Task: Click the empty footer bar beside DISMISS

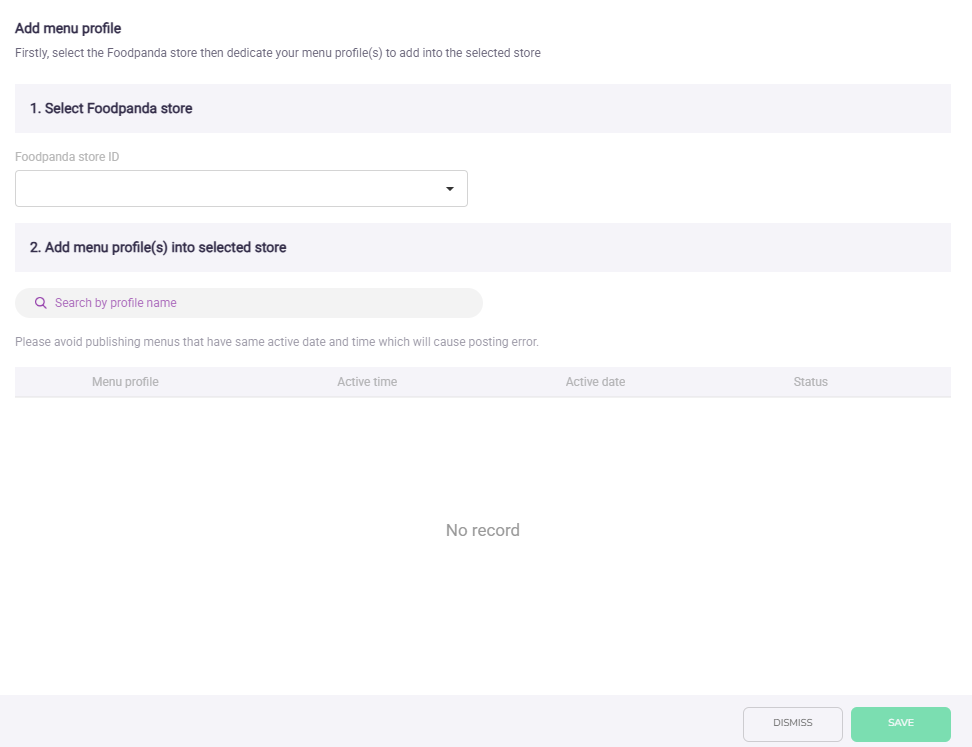Action: (x=370, y=722)
